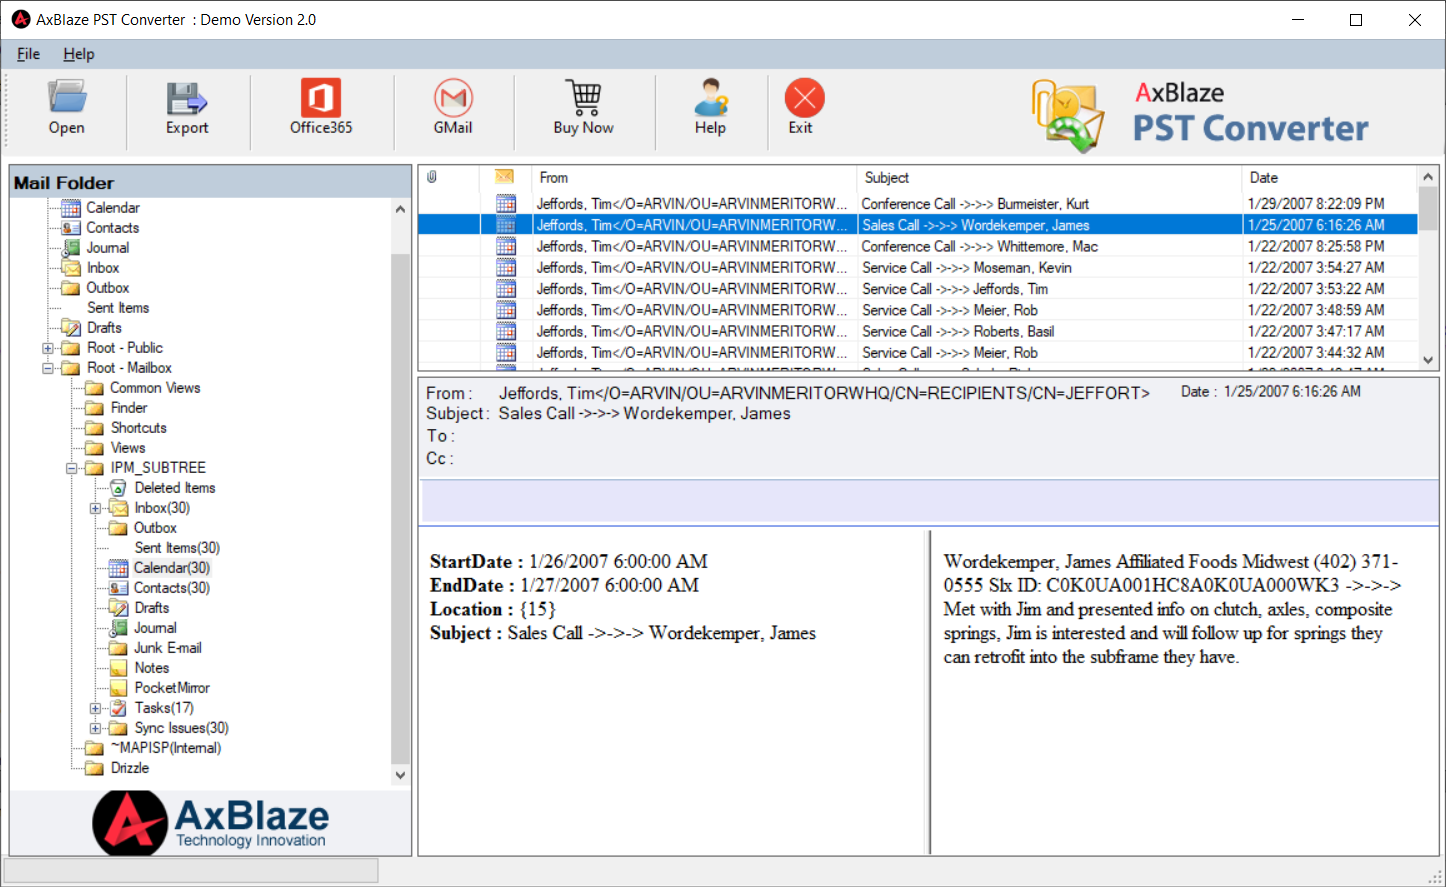
Task: Select the GMail toolbar icon
Action: [453, 98]
